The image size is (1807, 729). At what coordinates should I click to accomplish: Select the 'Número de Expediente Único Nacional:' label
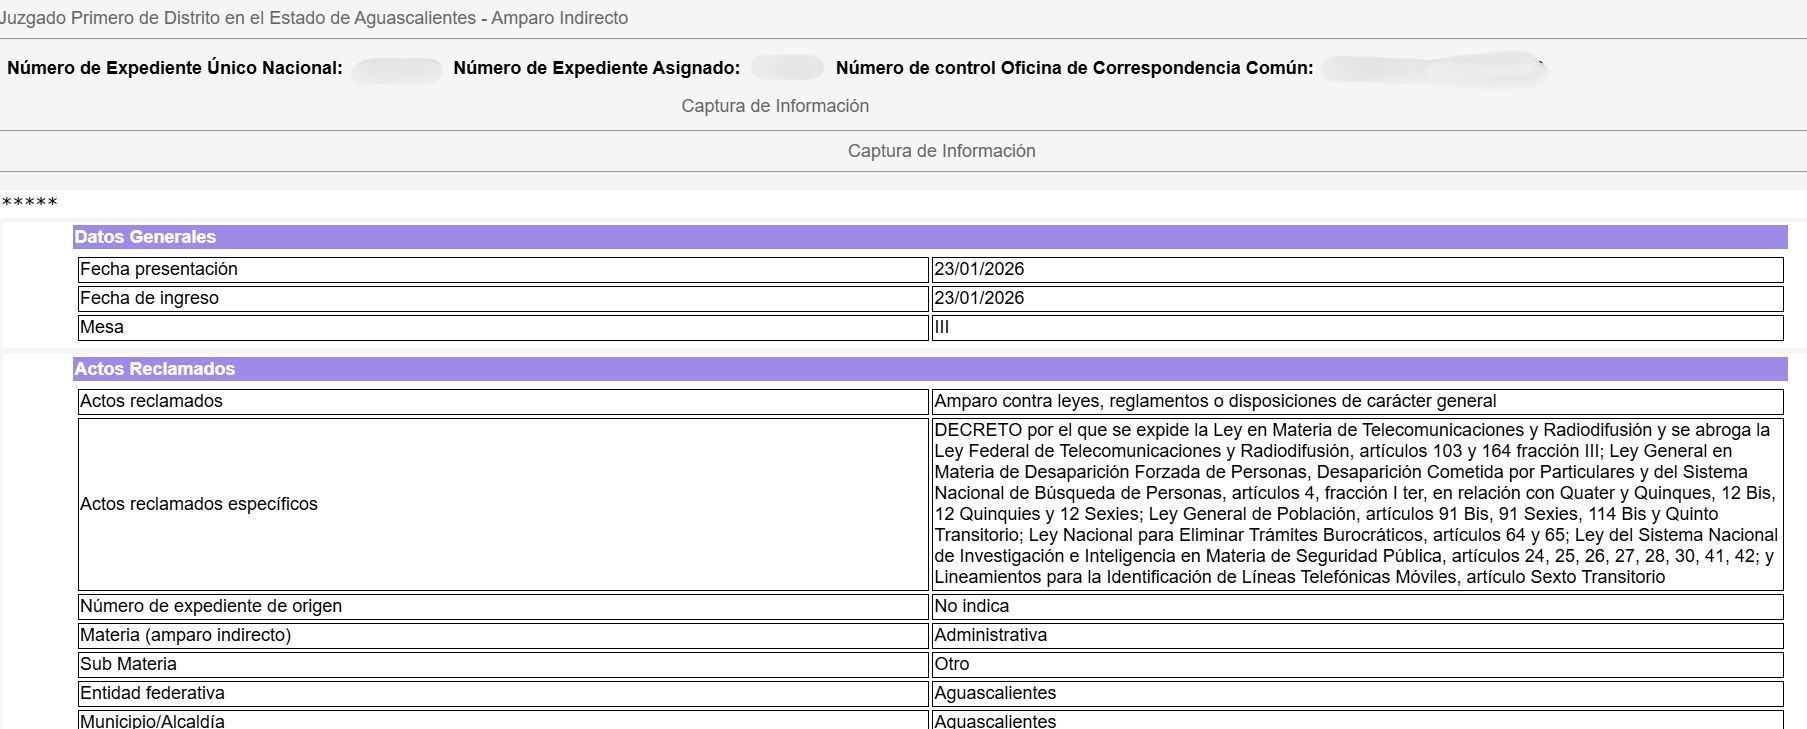[175, 68]
